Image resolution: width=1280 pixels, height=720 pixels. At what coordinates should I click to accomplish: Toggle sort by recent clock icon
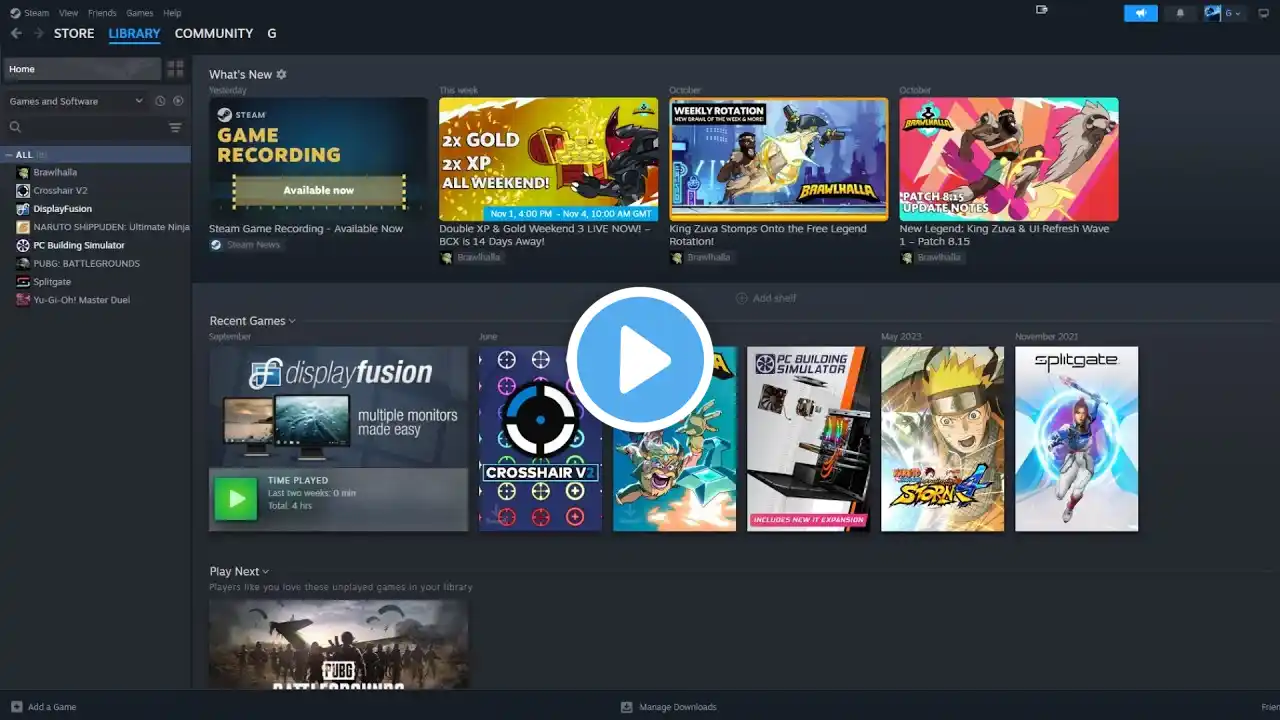point(160,101)
